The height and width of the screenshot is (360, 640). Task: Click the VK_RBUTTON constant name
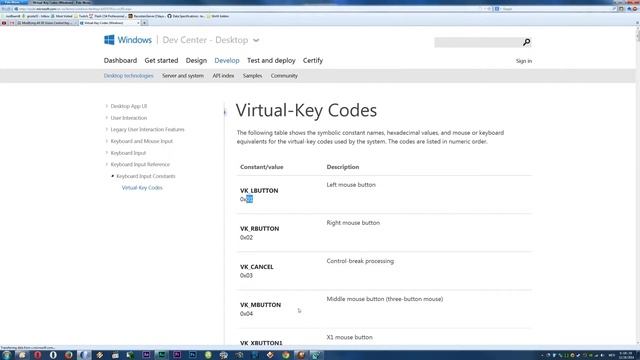coord(260,229)
